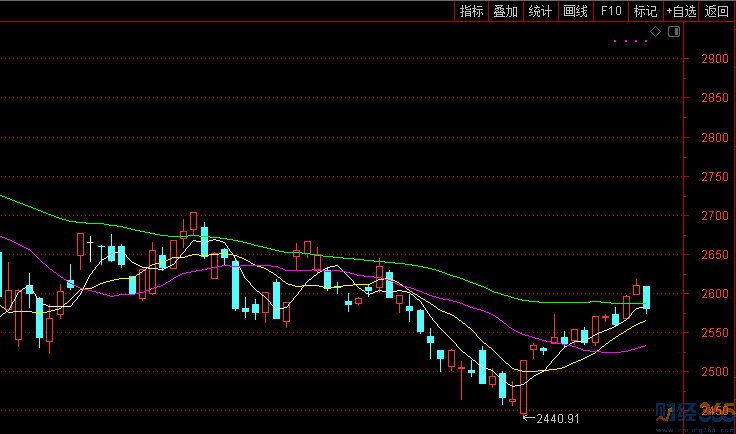Click the 2650 price axis label
This screenshot has width=736, height=434.
coord(715,255)
